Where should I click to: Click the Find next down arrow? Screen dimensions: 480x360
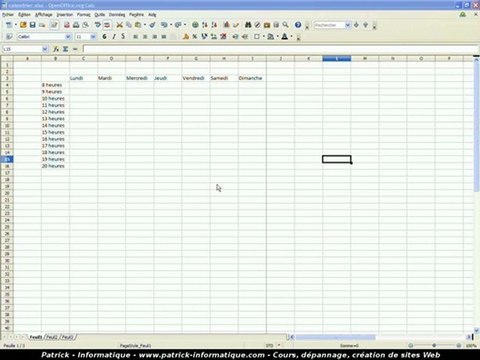(x=356, y=25)
